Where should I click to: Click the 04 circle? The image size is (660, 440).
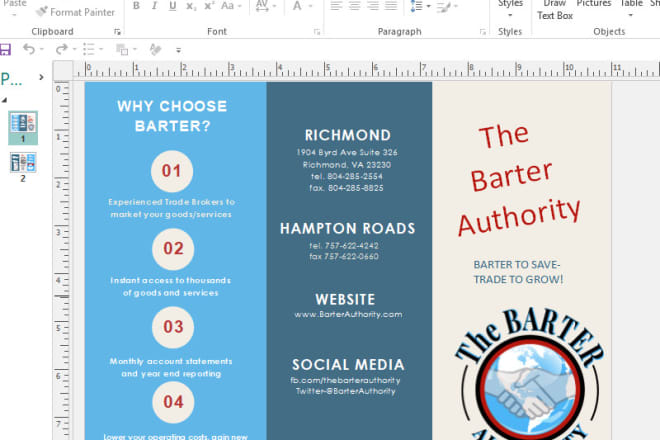pos(173,402)
